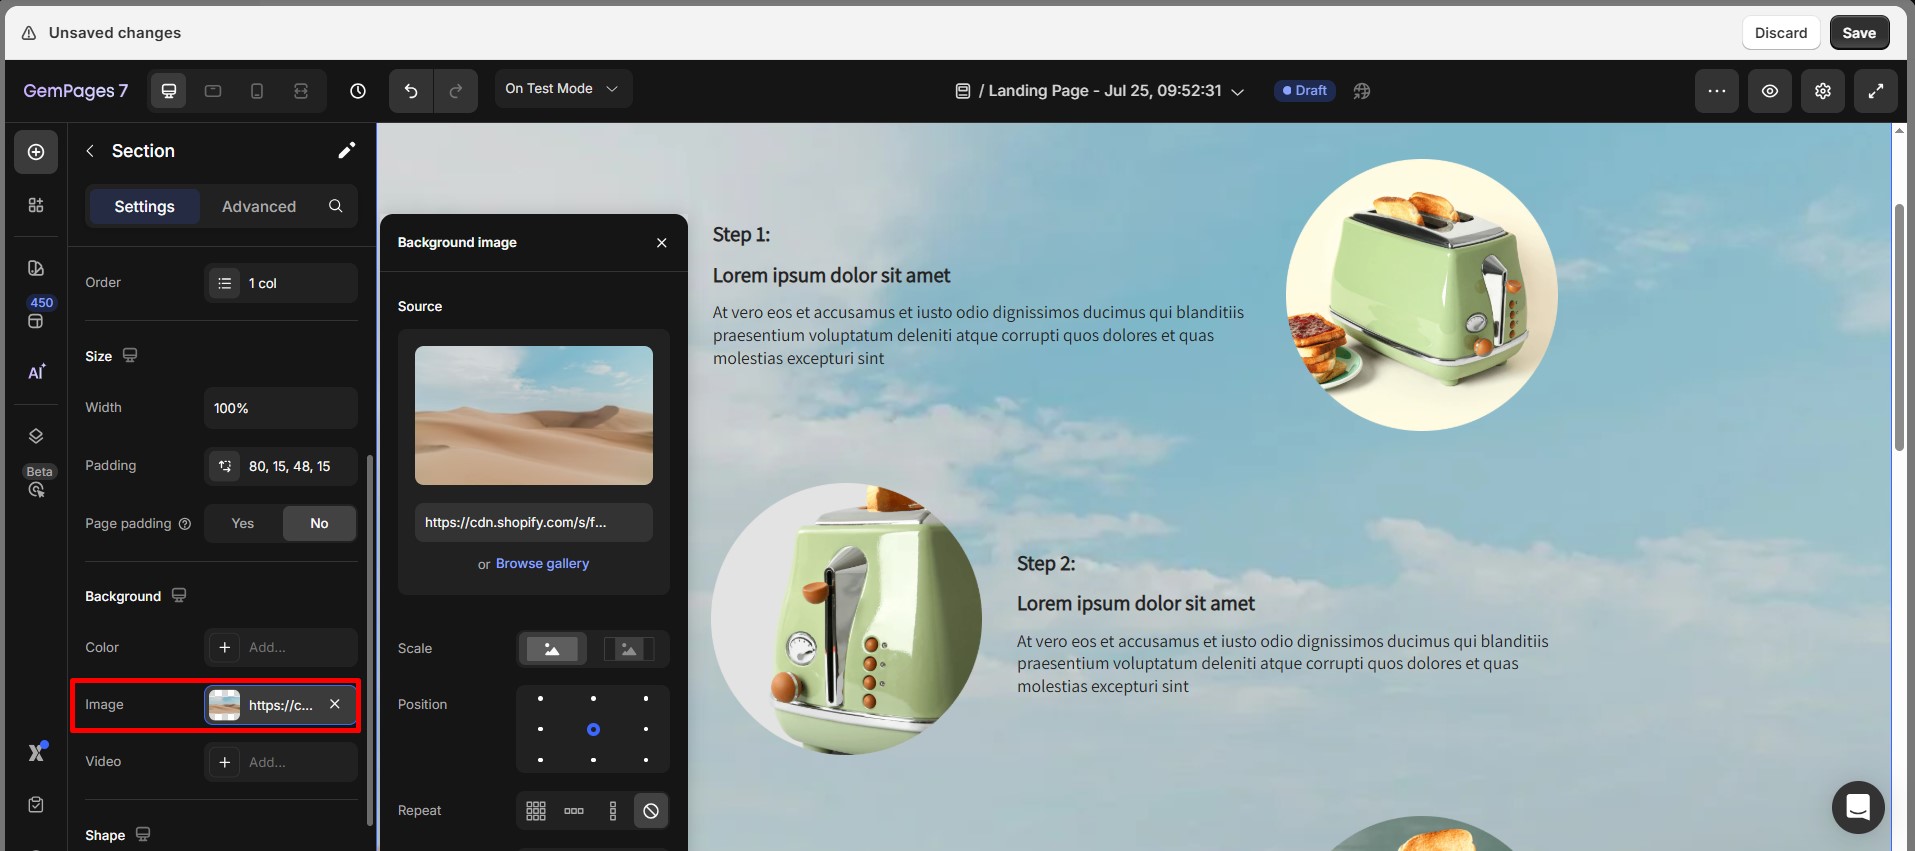Image resolution: width=1915 pixels, height=851 pixels.
Task: Open the Padding values field
Action: 281,466
